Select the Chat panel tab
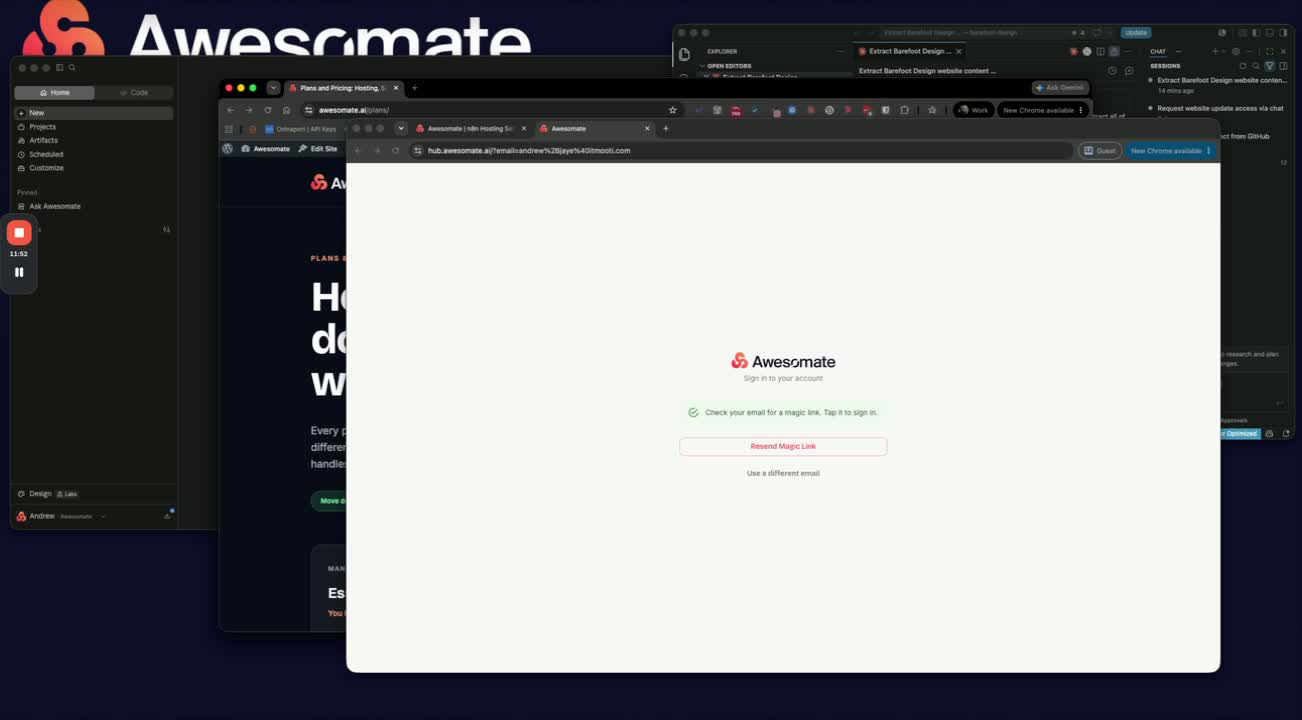This screenshot has width=1302, height=720. pos(1157,51)
